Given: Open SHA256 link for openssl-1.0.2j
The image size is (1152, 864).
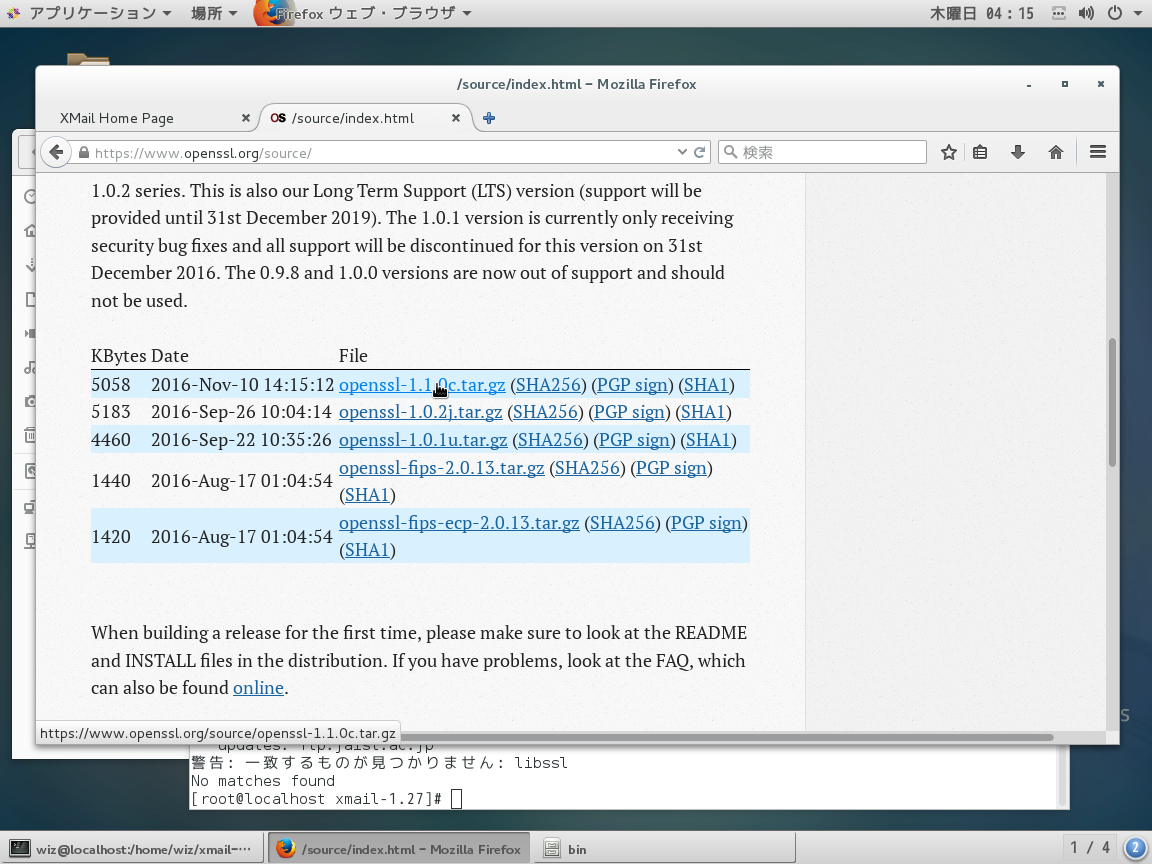Looking at the screenshot, I should click(545, 411).
